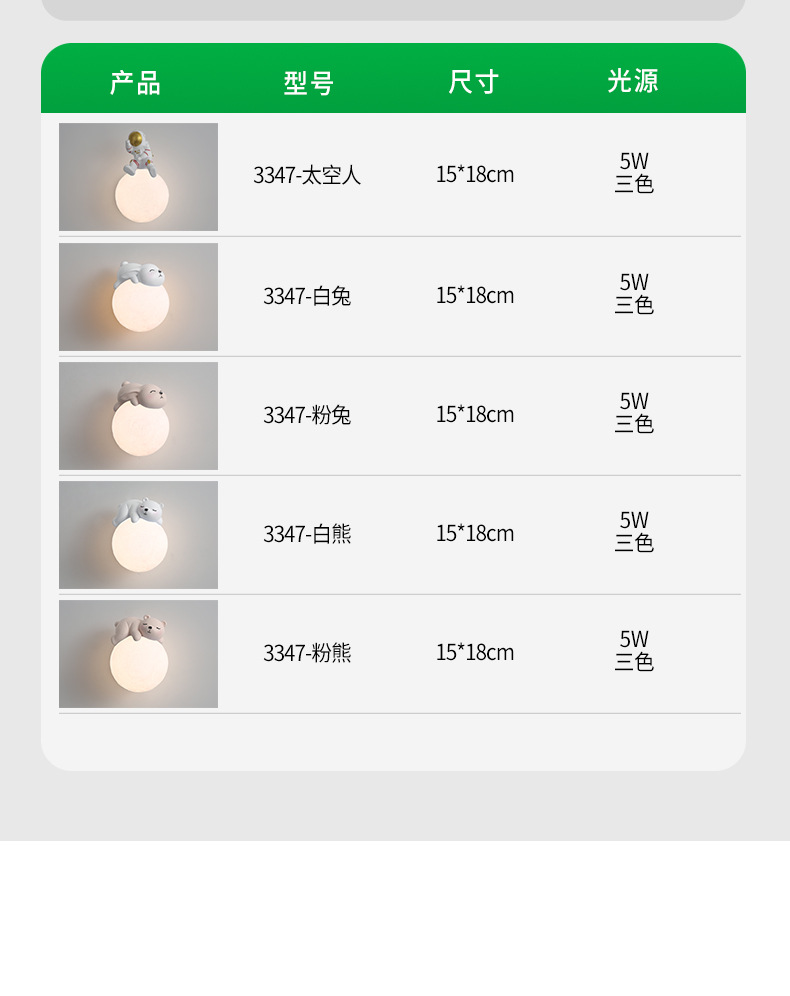Viewport: 790px width, 996px height.
Task: Click 5W 三色 light source for 太空人
Action: pos(634,173)
